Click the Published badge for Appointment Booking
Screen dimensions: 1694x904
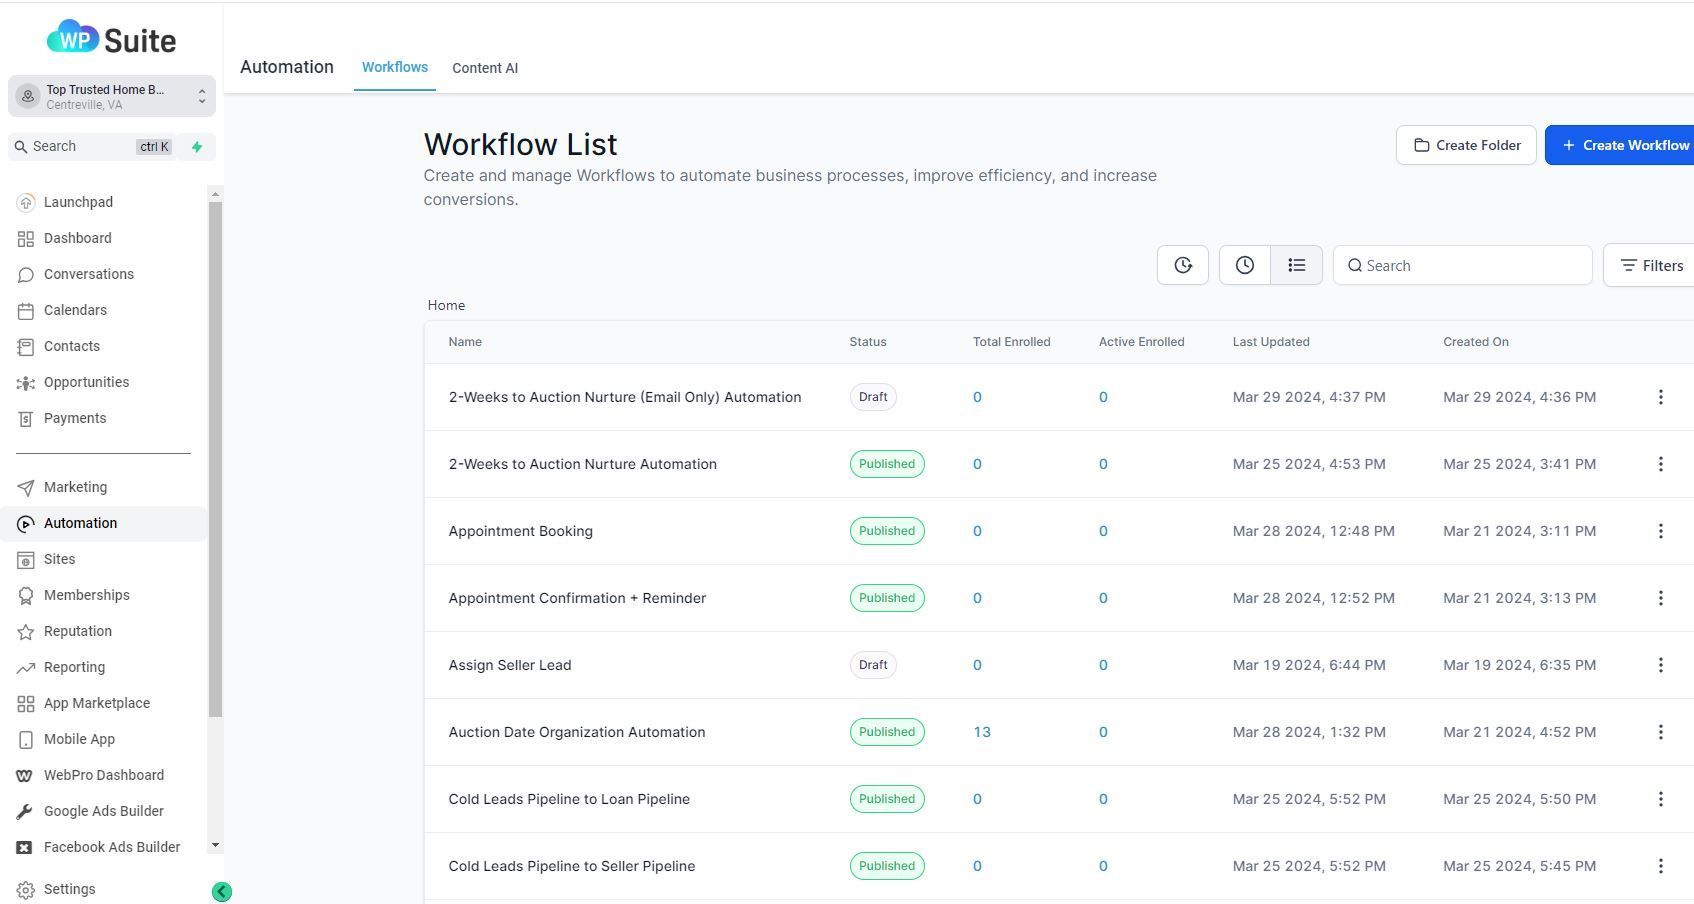[887, 531]
